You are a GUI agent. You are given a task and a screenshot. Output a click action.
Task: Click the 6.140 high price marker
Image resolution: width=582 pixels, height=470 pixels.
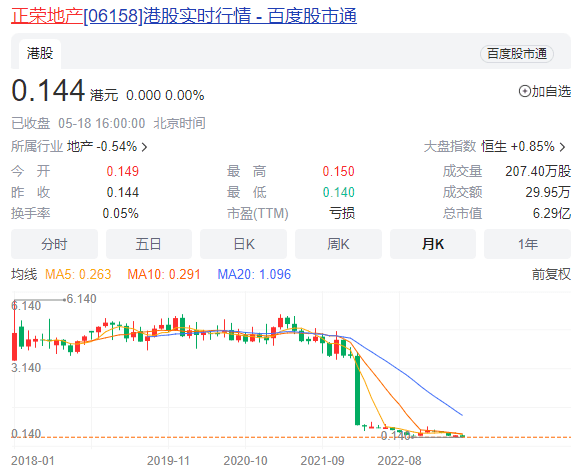pos(81,299)
